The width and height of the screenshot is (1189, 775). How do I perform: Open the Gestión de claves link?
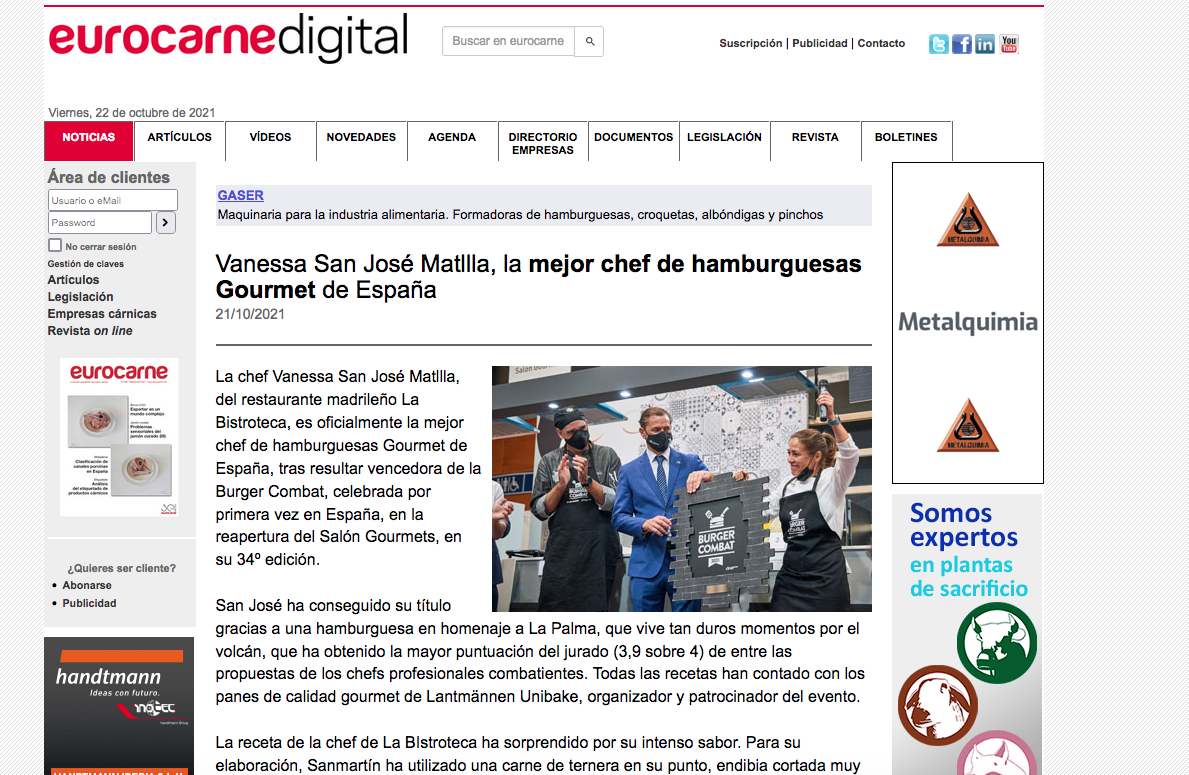86,264
